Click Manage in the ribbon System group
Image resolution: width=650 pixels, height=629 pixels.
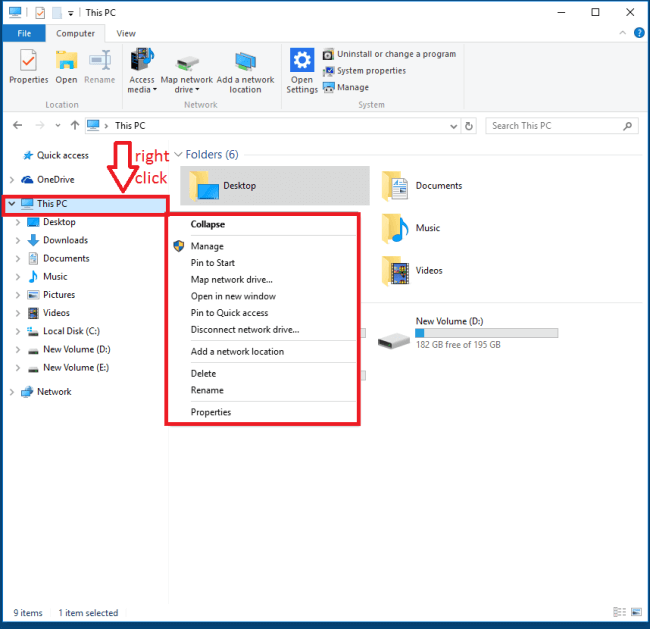point(346,87)
